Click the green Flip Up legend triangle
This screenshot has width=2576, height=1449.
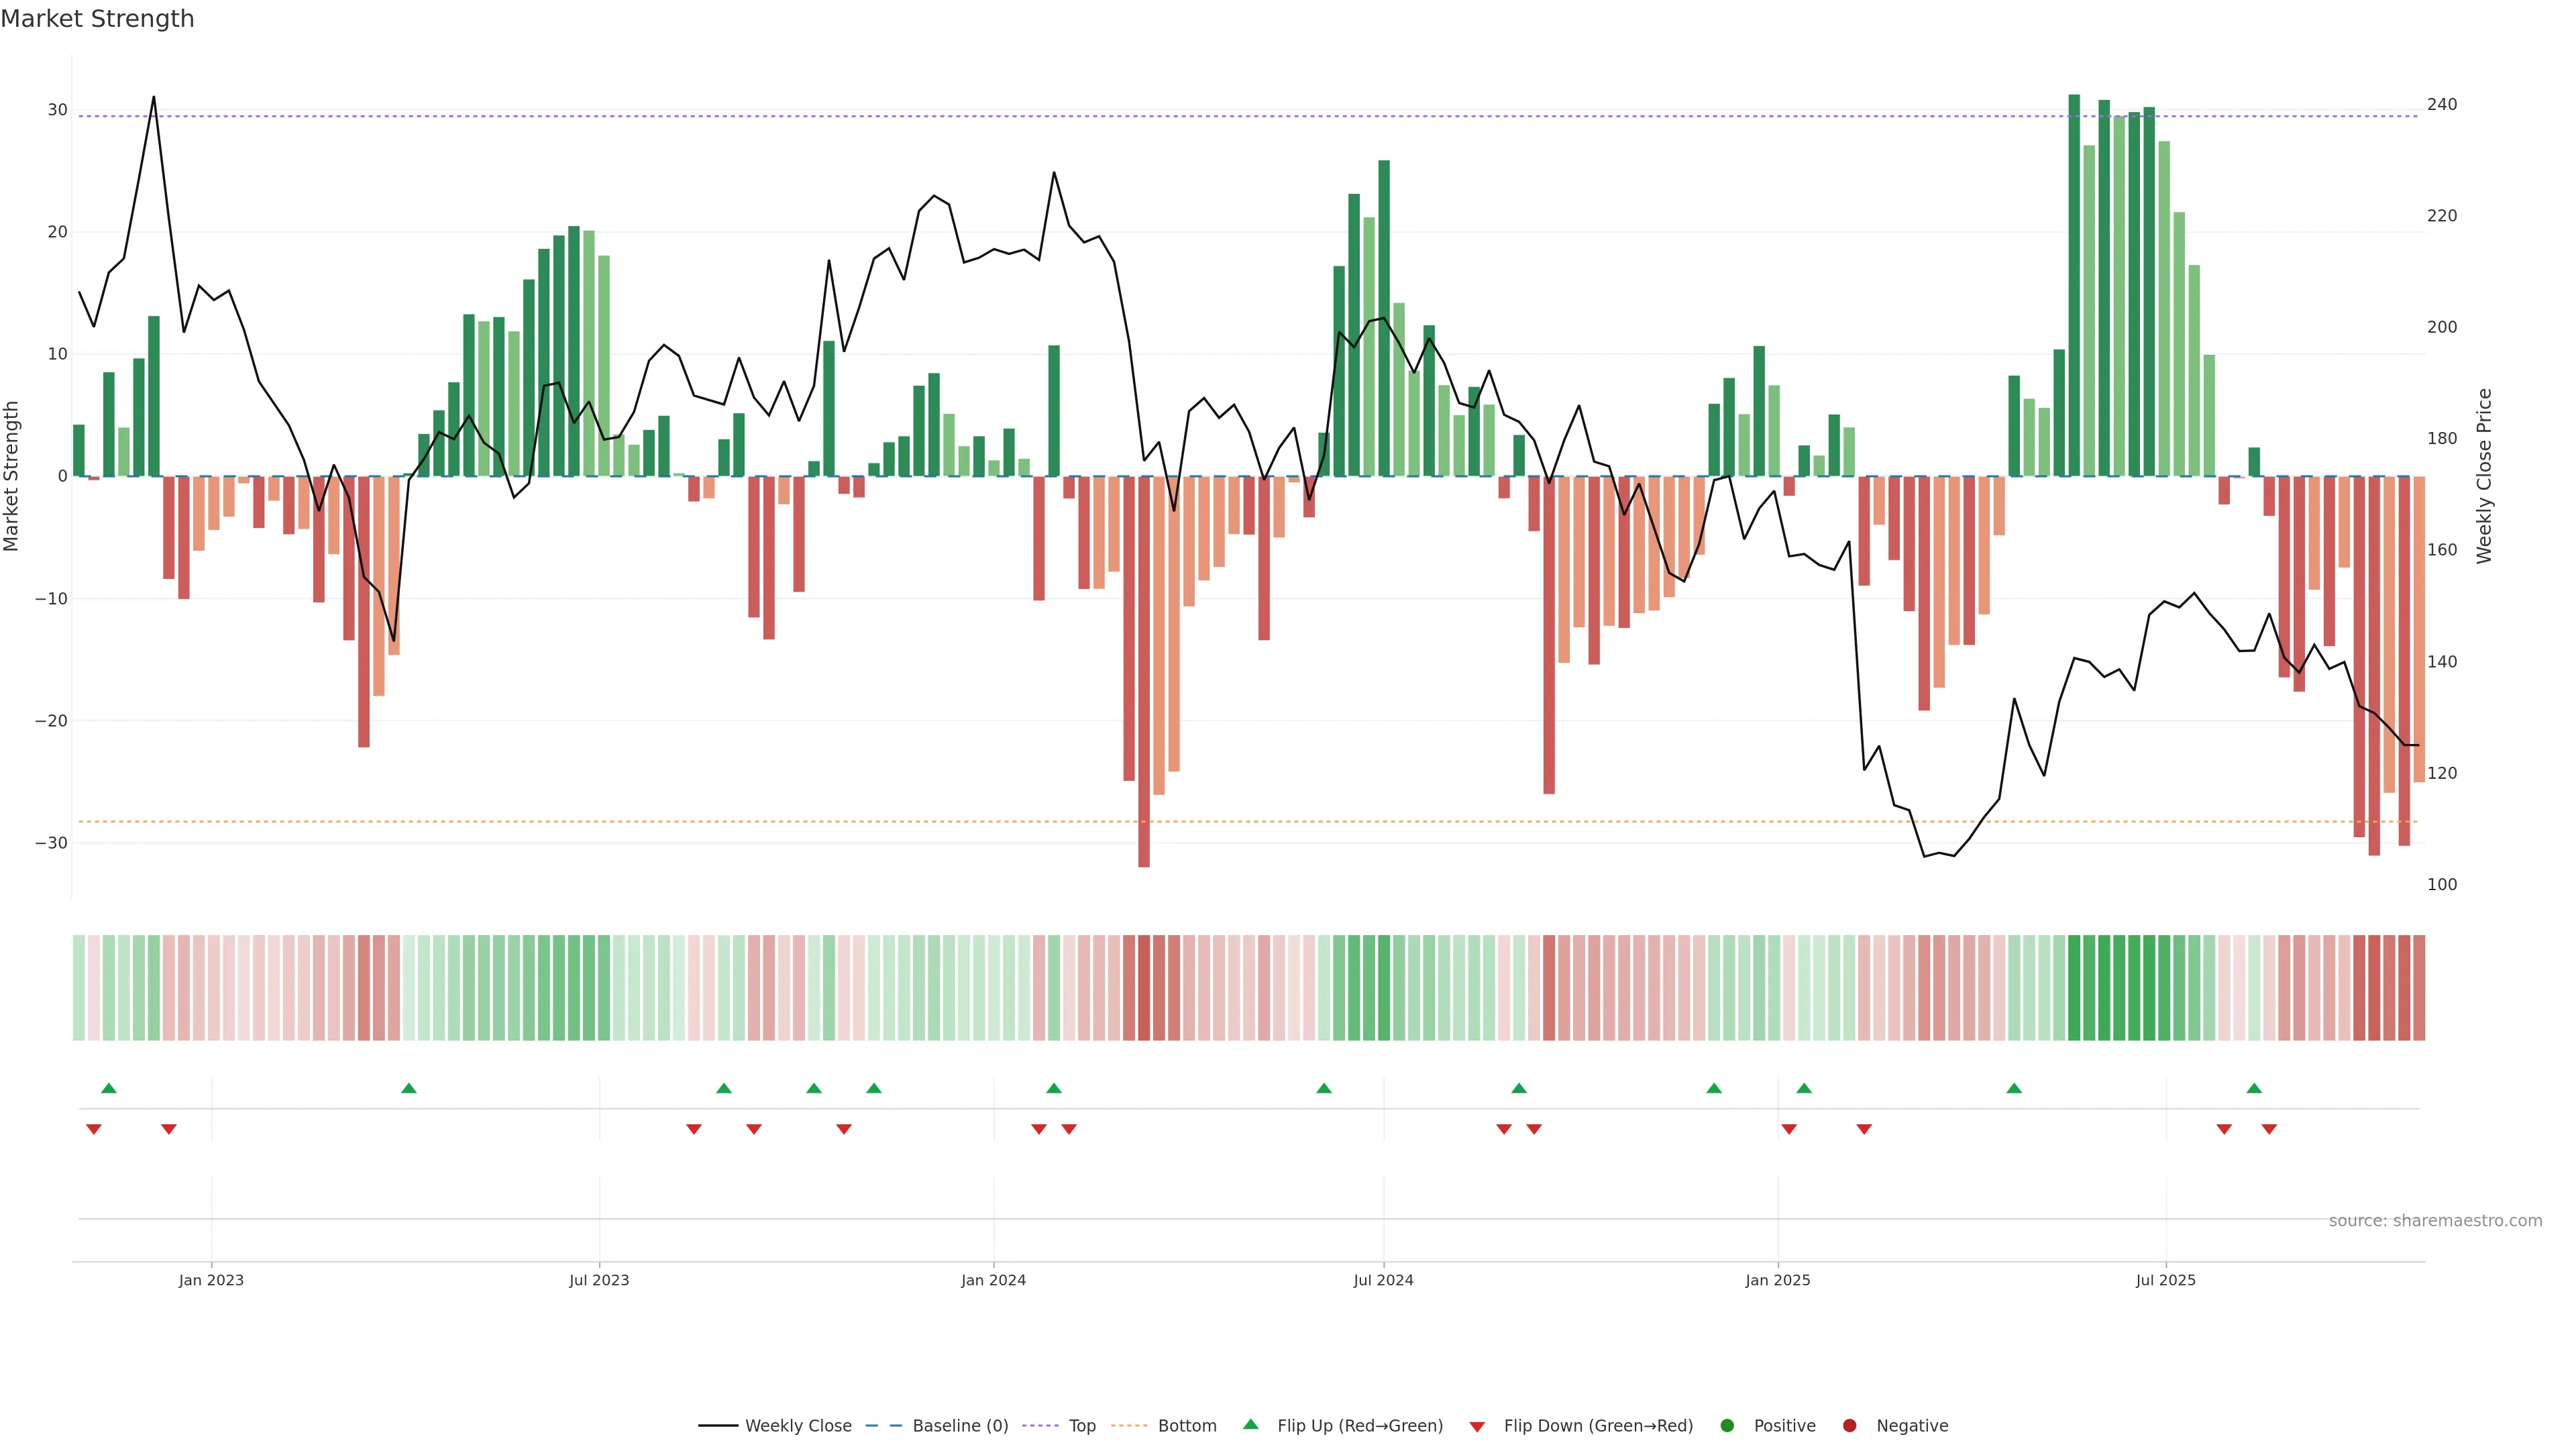(x=1250, y=1424)
